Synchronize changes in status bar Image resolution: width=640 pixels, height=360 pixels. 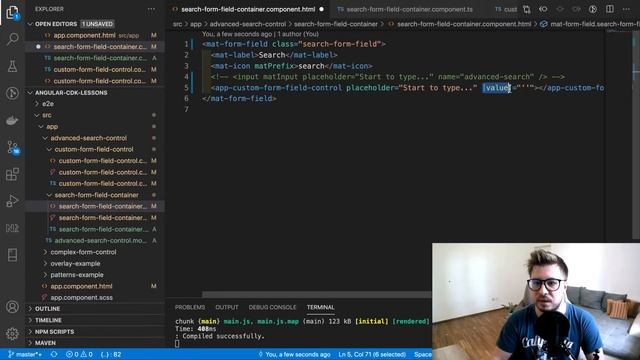(x=54, y=354)
